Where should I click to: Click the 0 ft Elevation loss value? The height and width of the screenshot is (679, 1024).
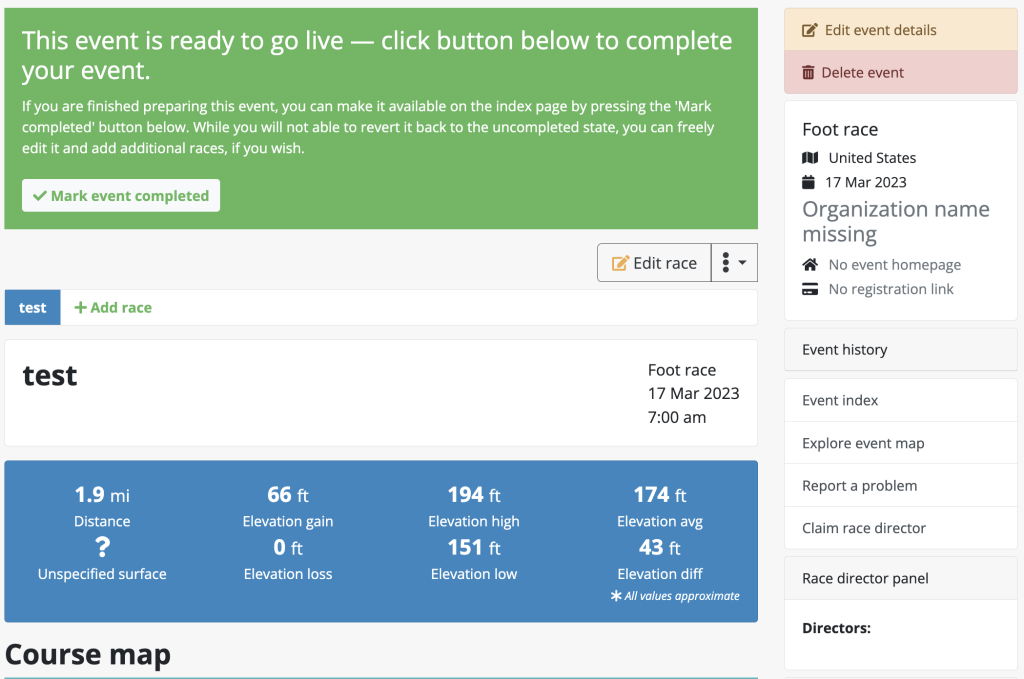click(x=288, y=547)
